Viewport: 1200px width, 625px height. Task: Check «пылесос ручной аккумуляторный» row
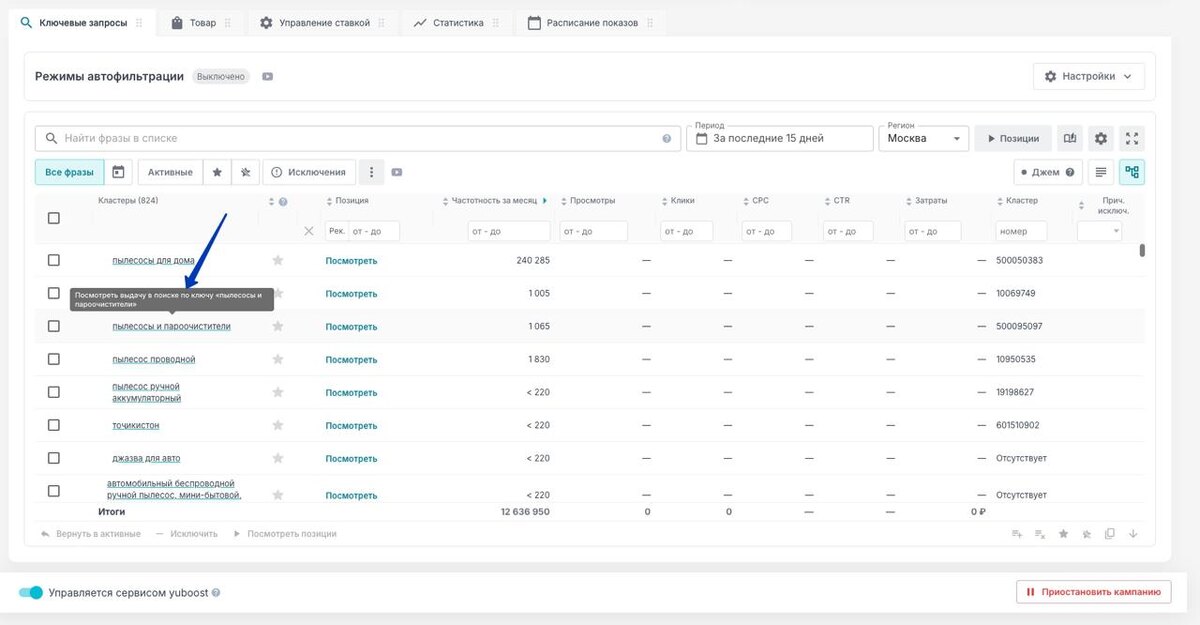pyautogui.click(x=54, y=392)
